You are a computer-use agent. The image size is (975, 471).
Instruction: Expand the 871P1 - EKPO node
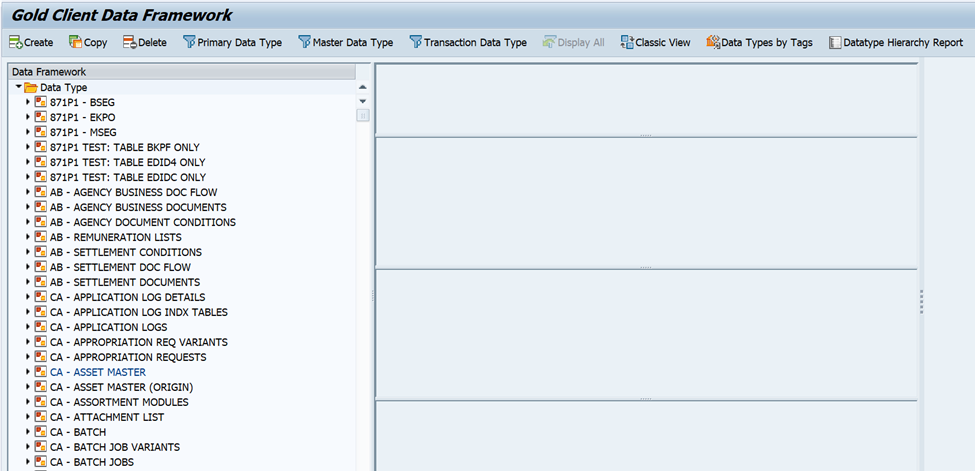click(x=28, y=117)
